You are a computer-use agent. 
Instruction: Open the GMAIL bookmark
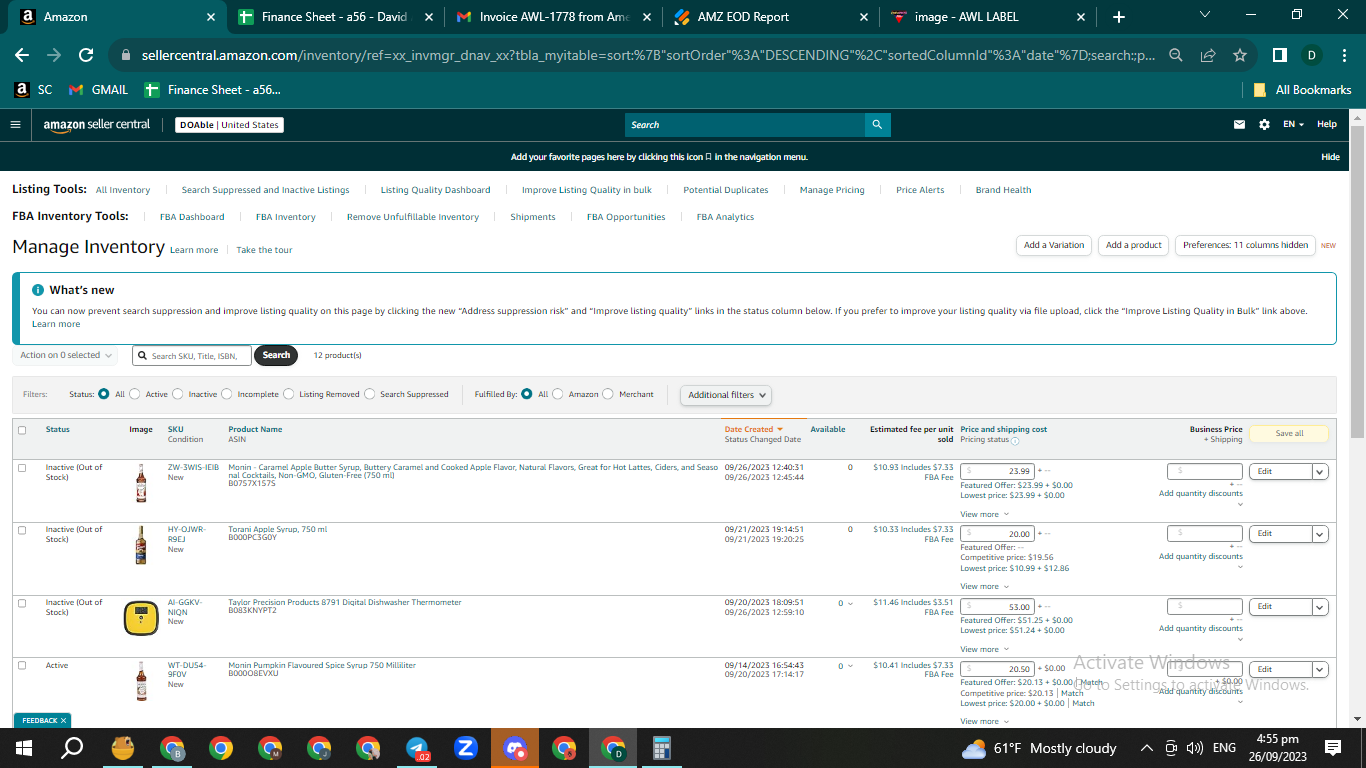tap(99, 90)
